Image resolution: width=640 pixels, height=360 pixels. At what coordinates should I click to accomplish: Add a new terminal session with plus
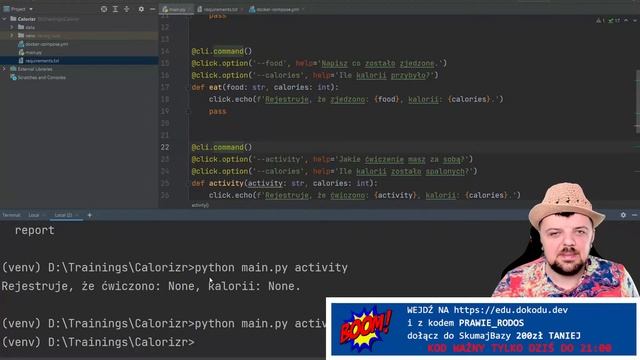click(89, 215)
